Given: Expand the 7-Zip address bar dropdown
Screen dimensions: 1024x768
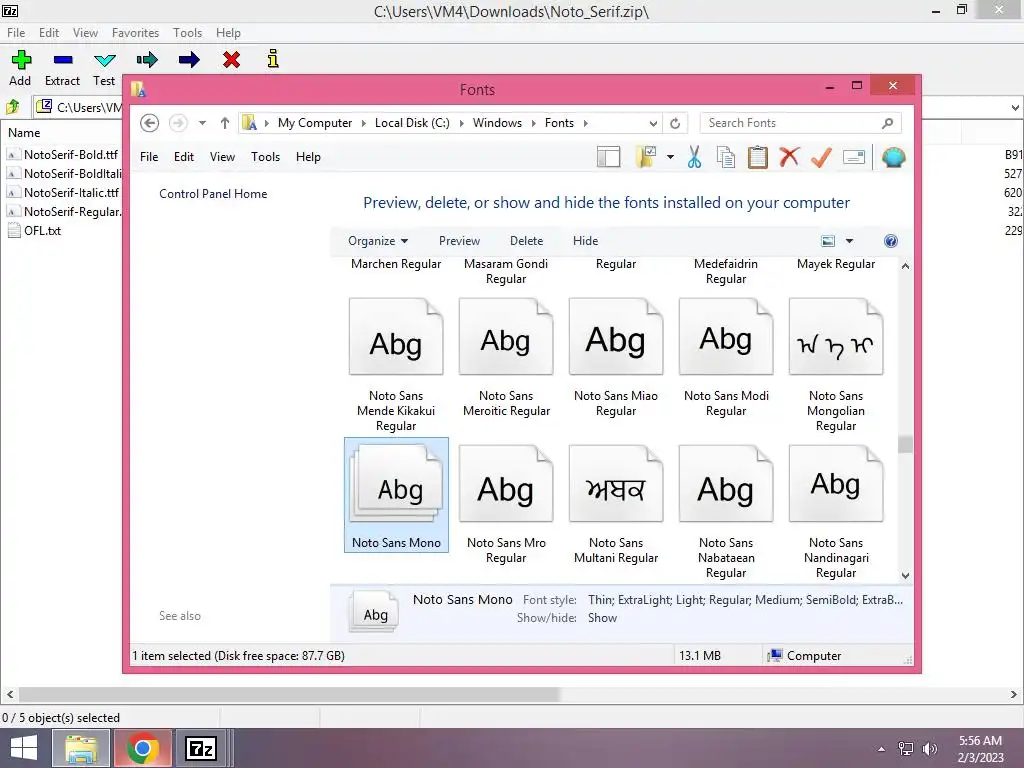Looking at the screenshot, I should tap(1016, 107).
